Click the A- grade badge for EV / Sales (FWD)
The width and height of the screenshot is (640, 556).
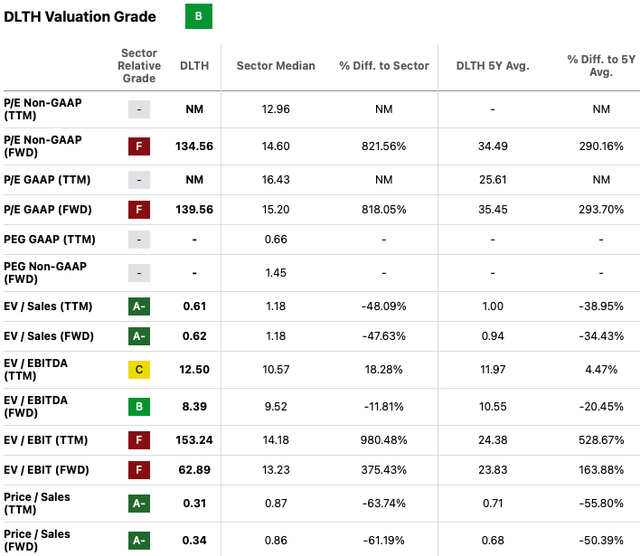(x=139, y=337)
